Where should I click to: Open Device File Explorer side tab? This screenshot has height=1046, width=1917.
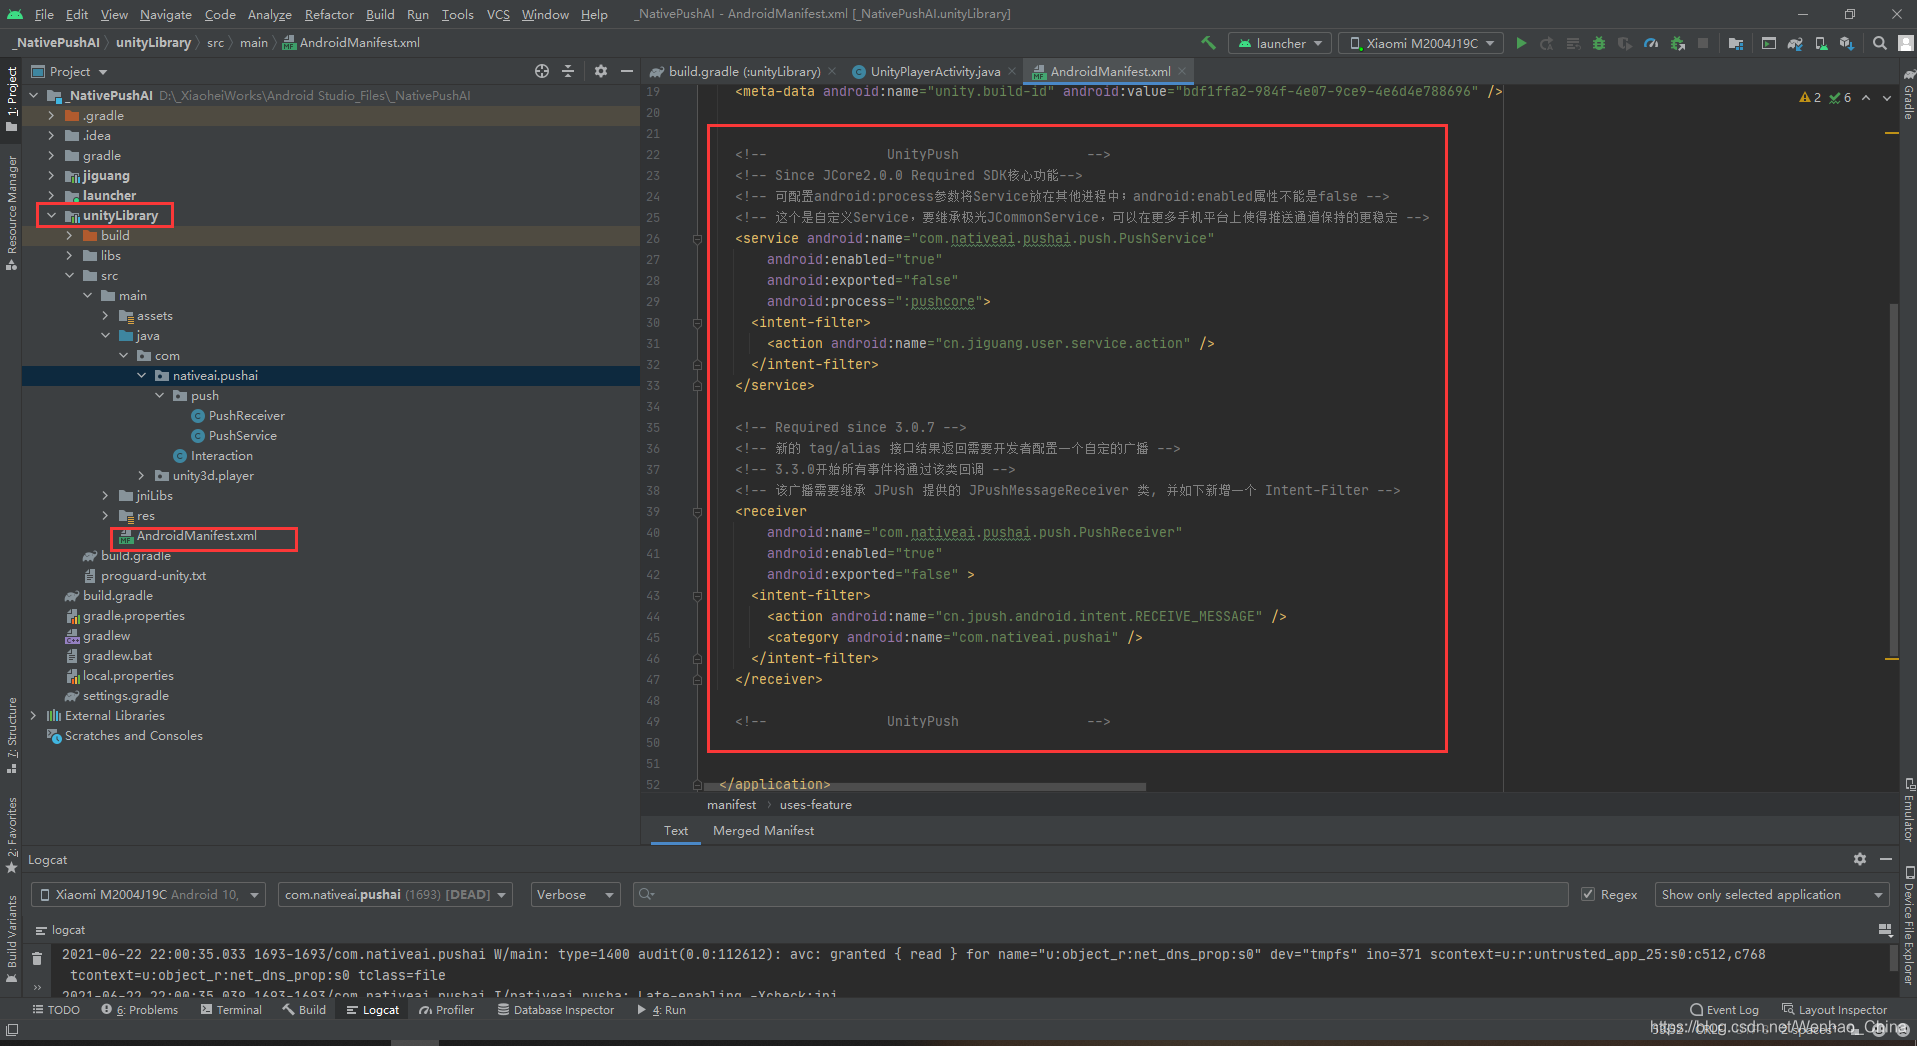coord(1908,926)
